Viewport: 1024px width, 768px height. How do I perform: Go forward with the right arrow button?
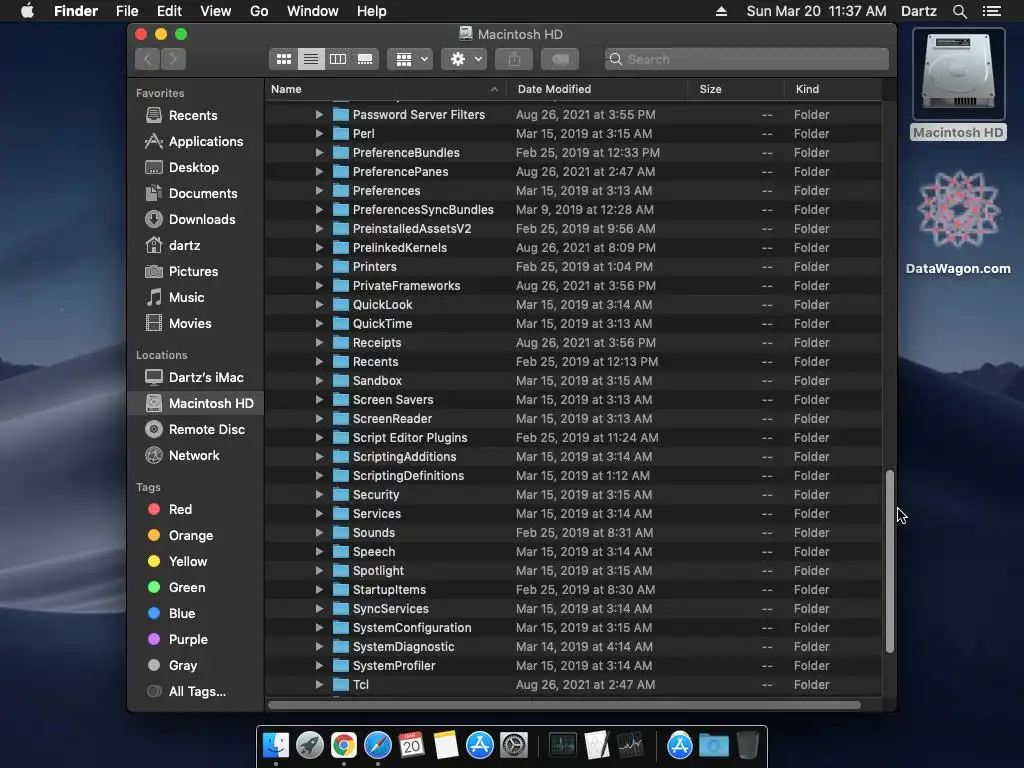pyautogui.click(x=173, y=59)
